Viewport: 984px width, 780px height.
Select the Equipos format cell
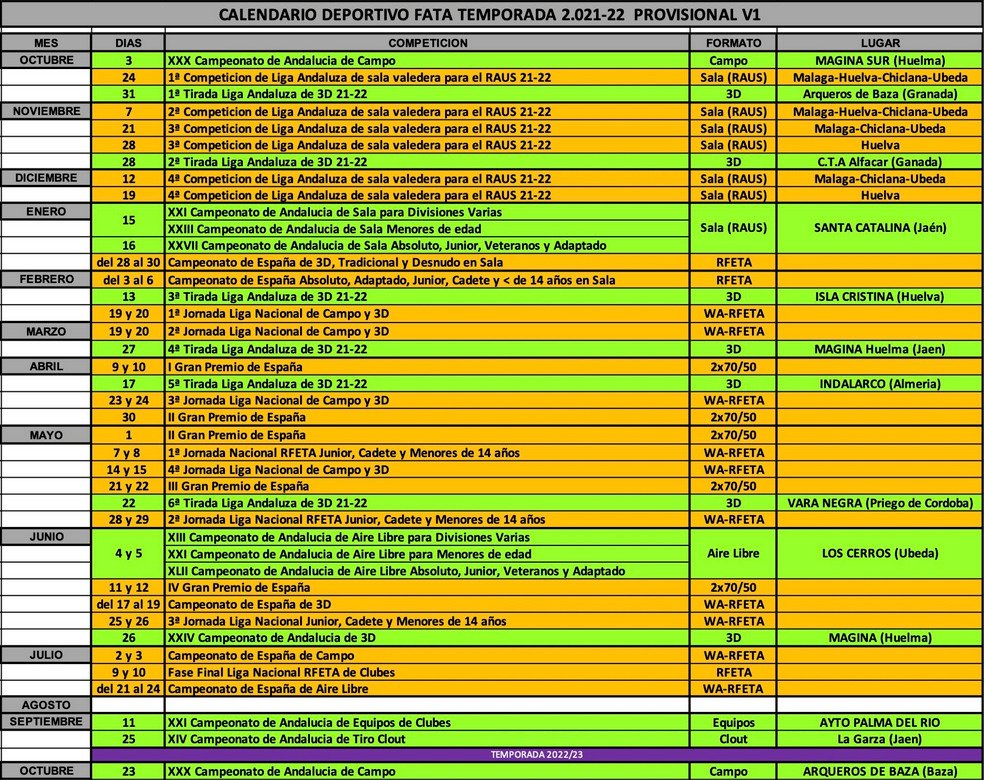tap(733, 722)
